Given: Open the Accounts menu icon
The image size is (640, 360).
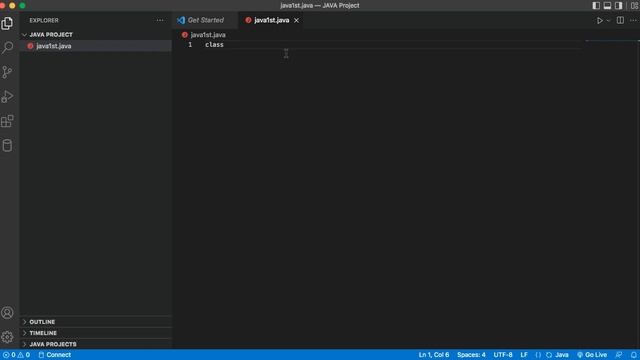Looking at the screenshot, I should coord(7,313).
